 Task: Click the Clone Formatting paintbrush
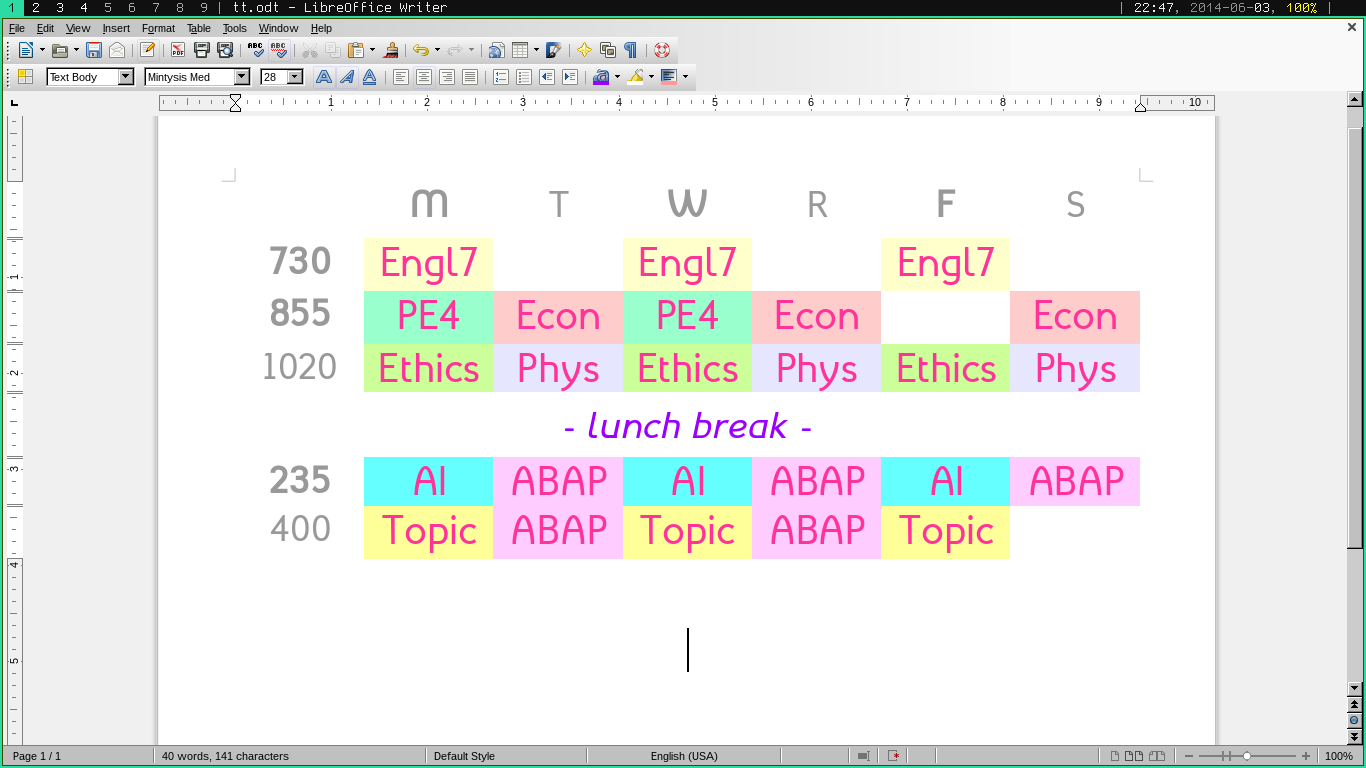392,50
